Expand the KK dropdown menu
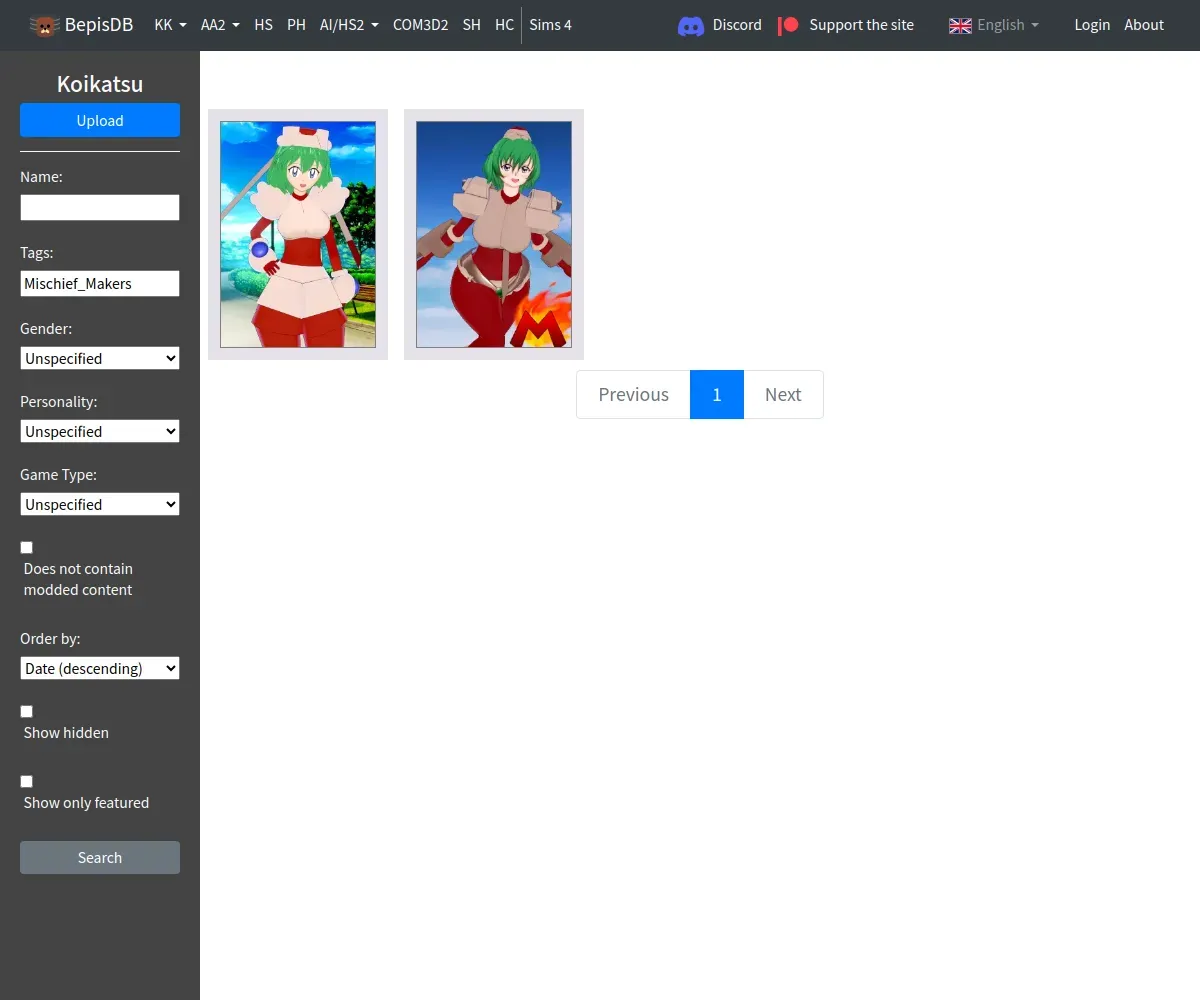 171,25
